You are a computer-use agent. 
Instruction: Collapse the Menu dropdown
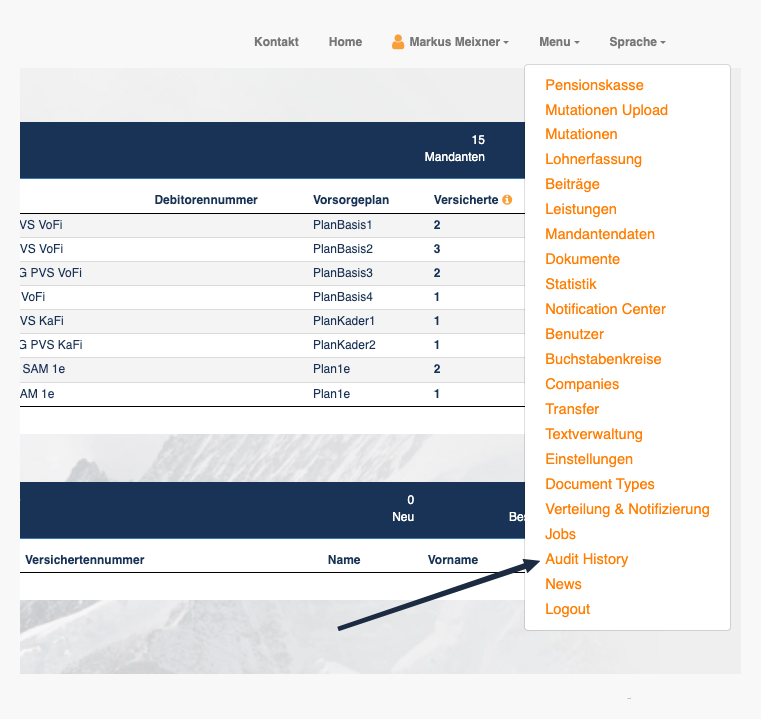click(559, 42)
